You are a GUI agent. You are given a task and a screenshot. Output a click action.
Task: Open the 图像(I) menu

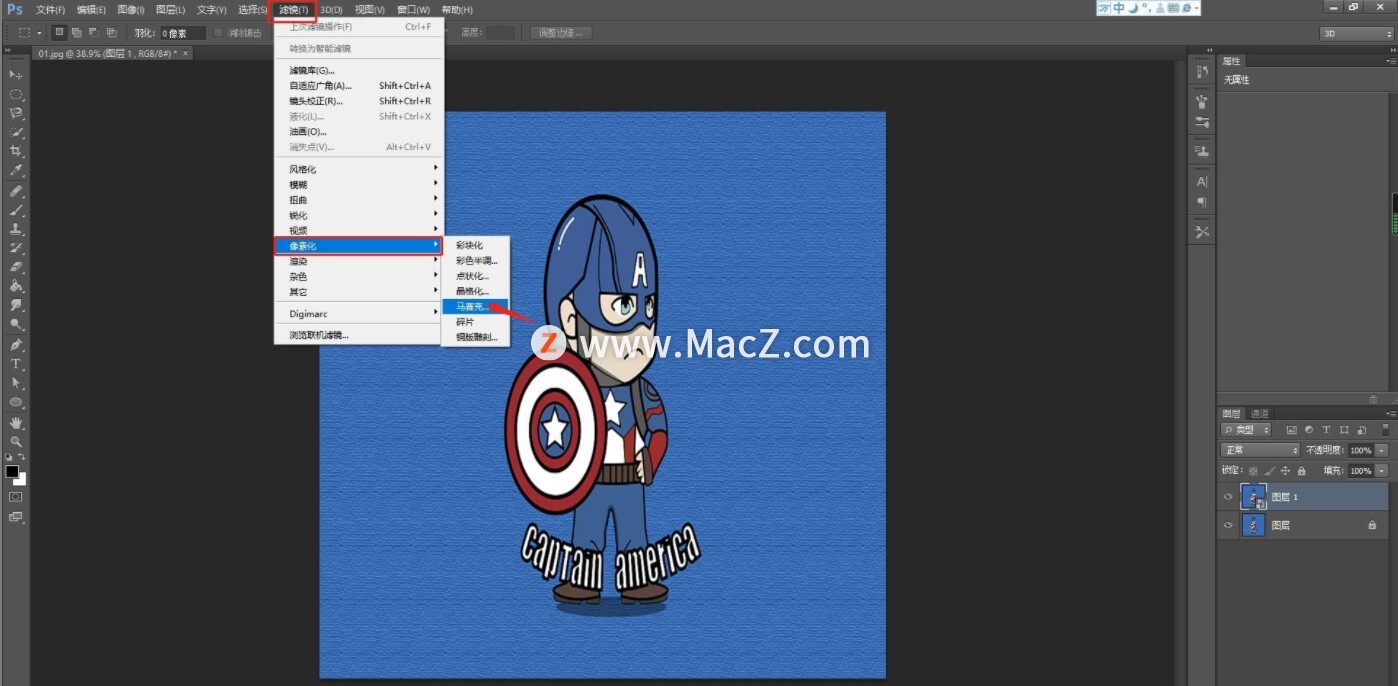tap(131, 10)
